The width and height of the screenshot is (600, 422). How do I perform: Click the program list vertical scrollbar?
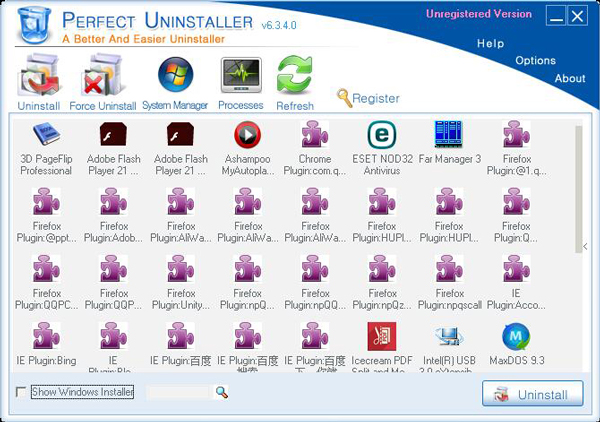(x=578, y=190)
